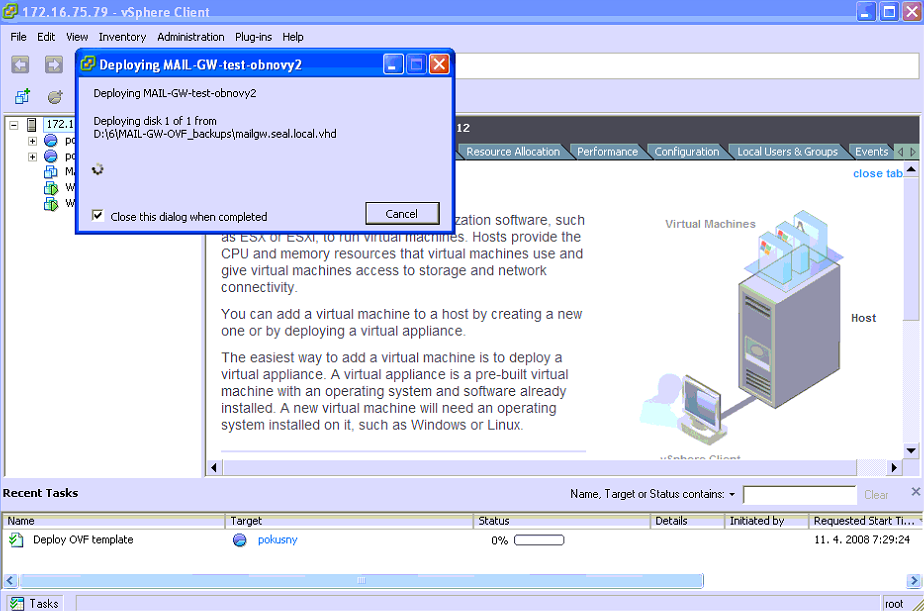Sort tasks by the Status column header
The width and height of the screenshot is (924, 611).
[x=562, y=521]
